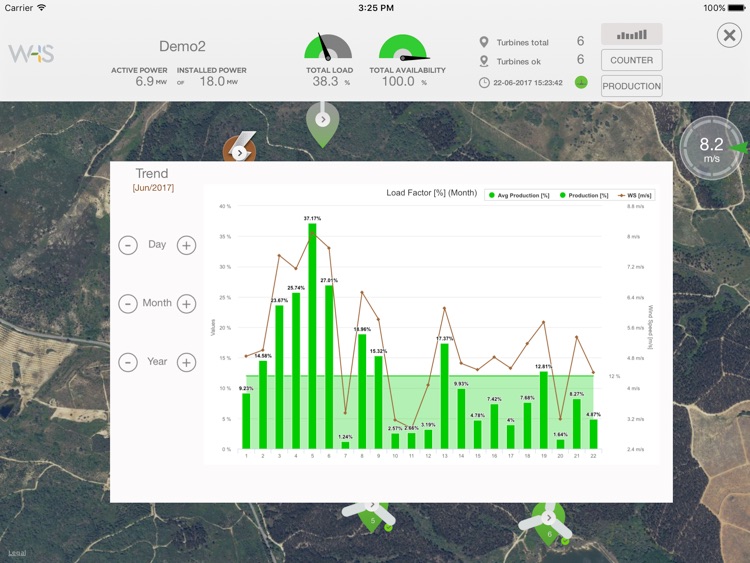
Task: Click the [Jun/2017] trend period label
Action: point(153,188)
